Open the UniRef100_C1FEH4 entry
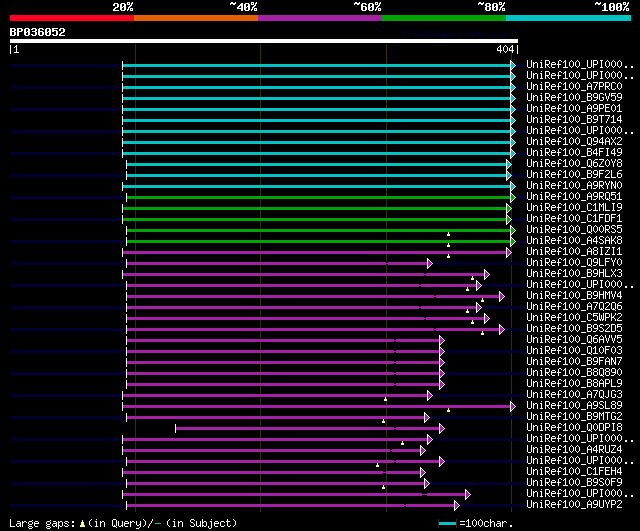This screenshot has width=640, height=531. pyautogui.click(x=574, y=472)
